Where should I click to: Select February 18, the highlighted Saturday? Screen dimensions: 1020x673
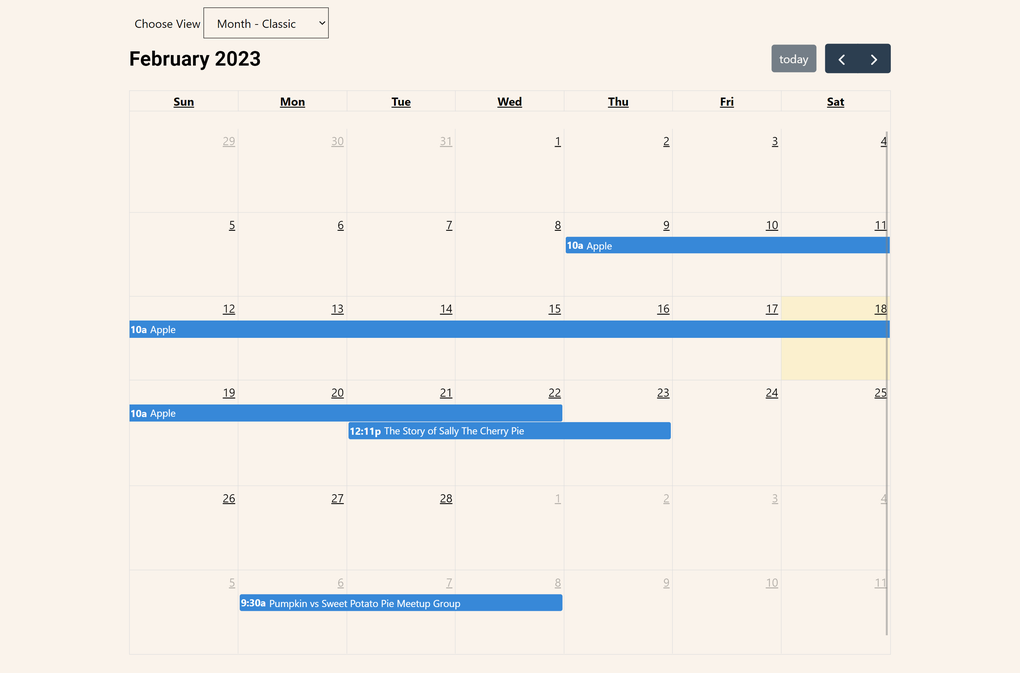(x=881, y=308)
